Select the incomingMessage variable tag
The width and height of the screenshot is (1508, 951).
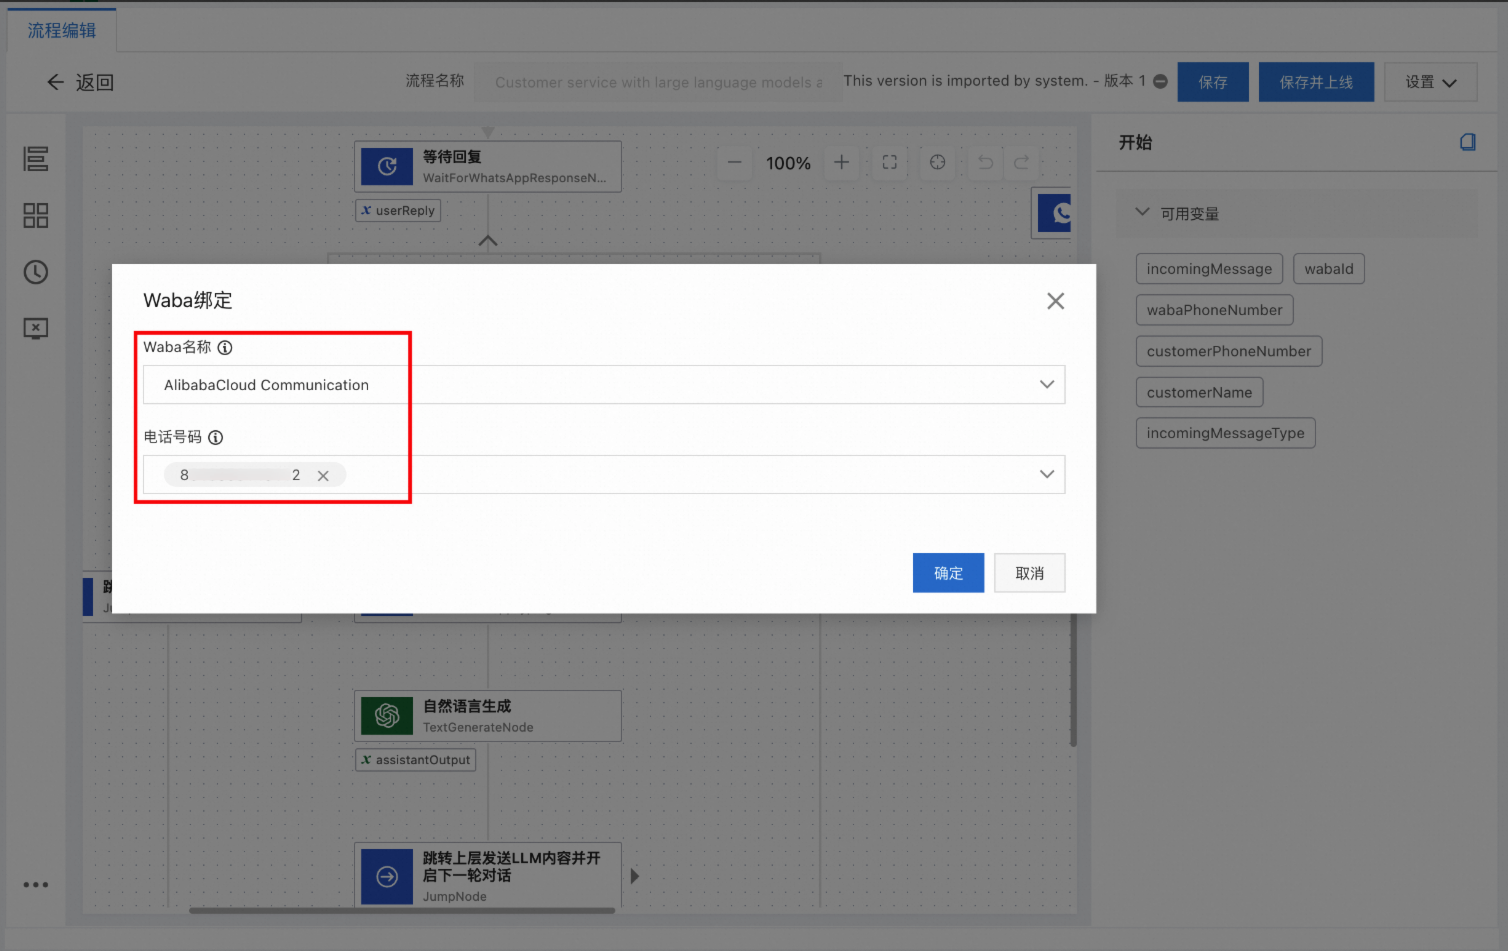(x=1209, y=269)
